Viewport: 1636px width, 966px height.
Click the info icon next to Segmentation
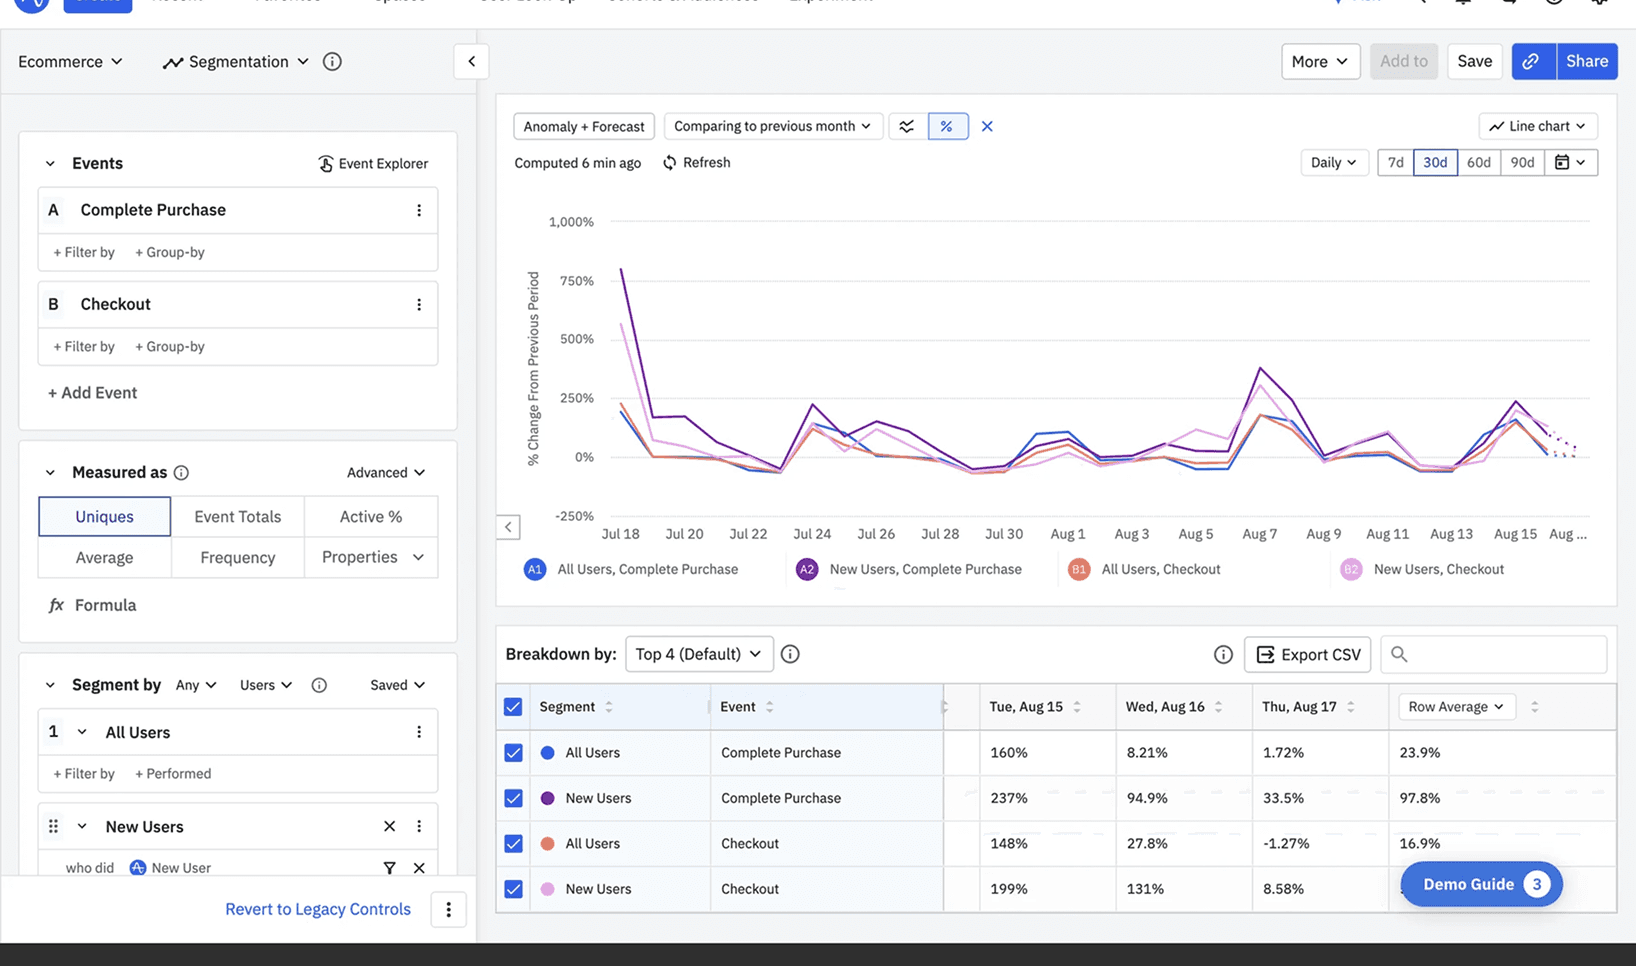click(332, 62)
